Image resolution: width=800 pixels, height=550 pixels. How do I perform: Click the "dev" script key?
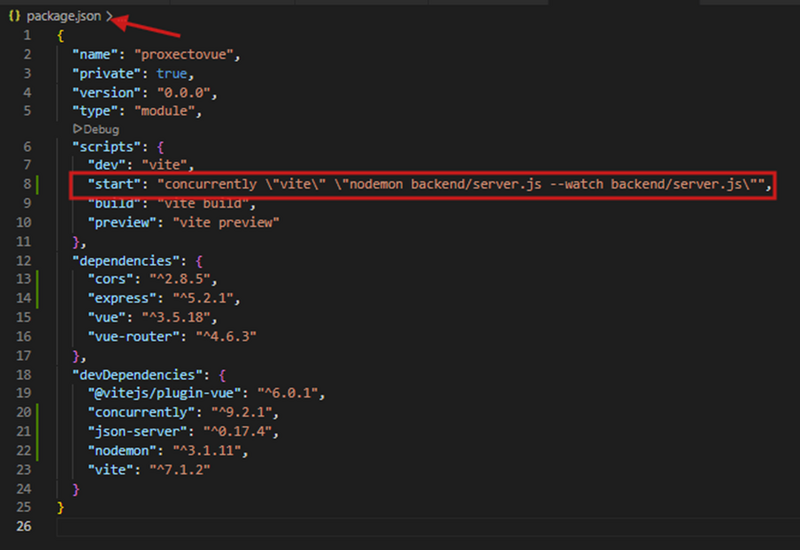106,165
